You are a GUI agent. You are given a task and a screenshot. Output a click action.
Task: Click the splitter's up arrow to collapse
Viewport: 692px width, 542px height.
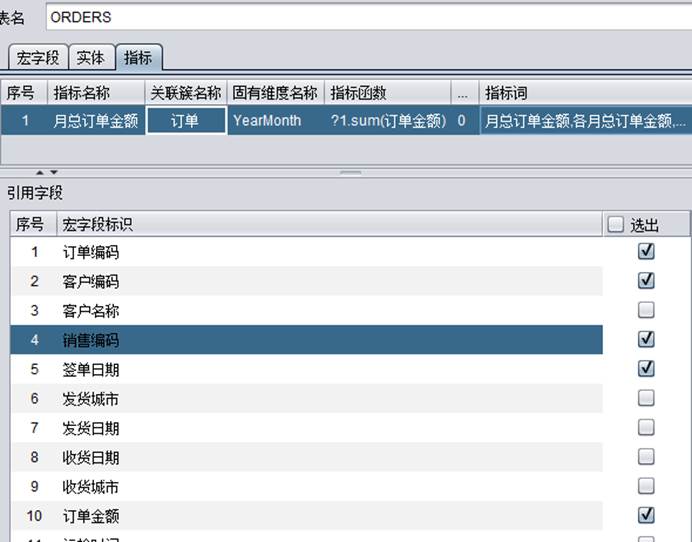[40, 173]
